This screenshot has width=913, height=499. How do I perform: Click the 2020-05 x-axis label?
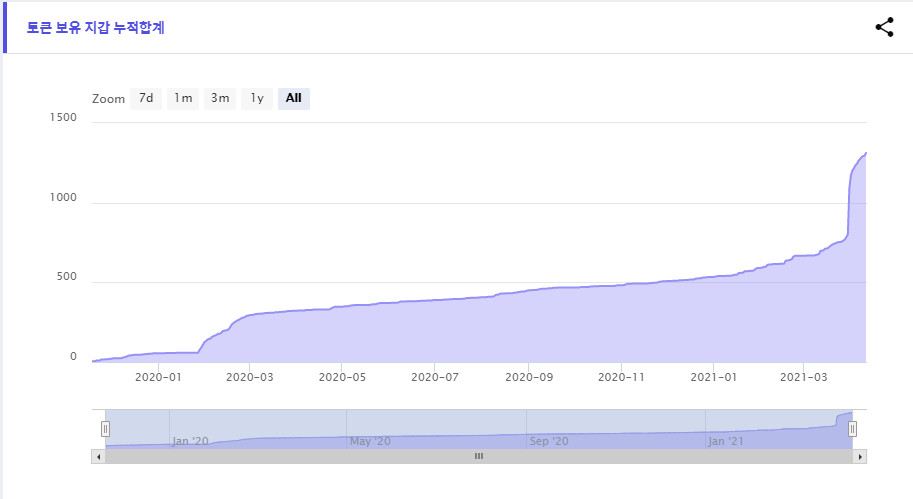click(x=342, y=377)
